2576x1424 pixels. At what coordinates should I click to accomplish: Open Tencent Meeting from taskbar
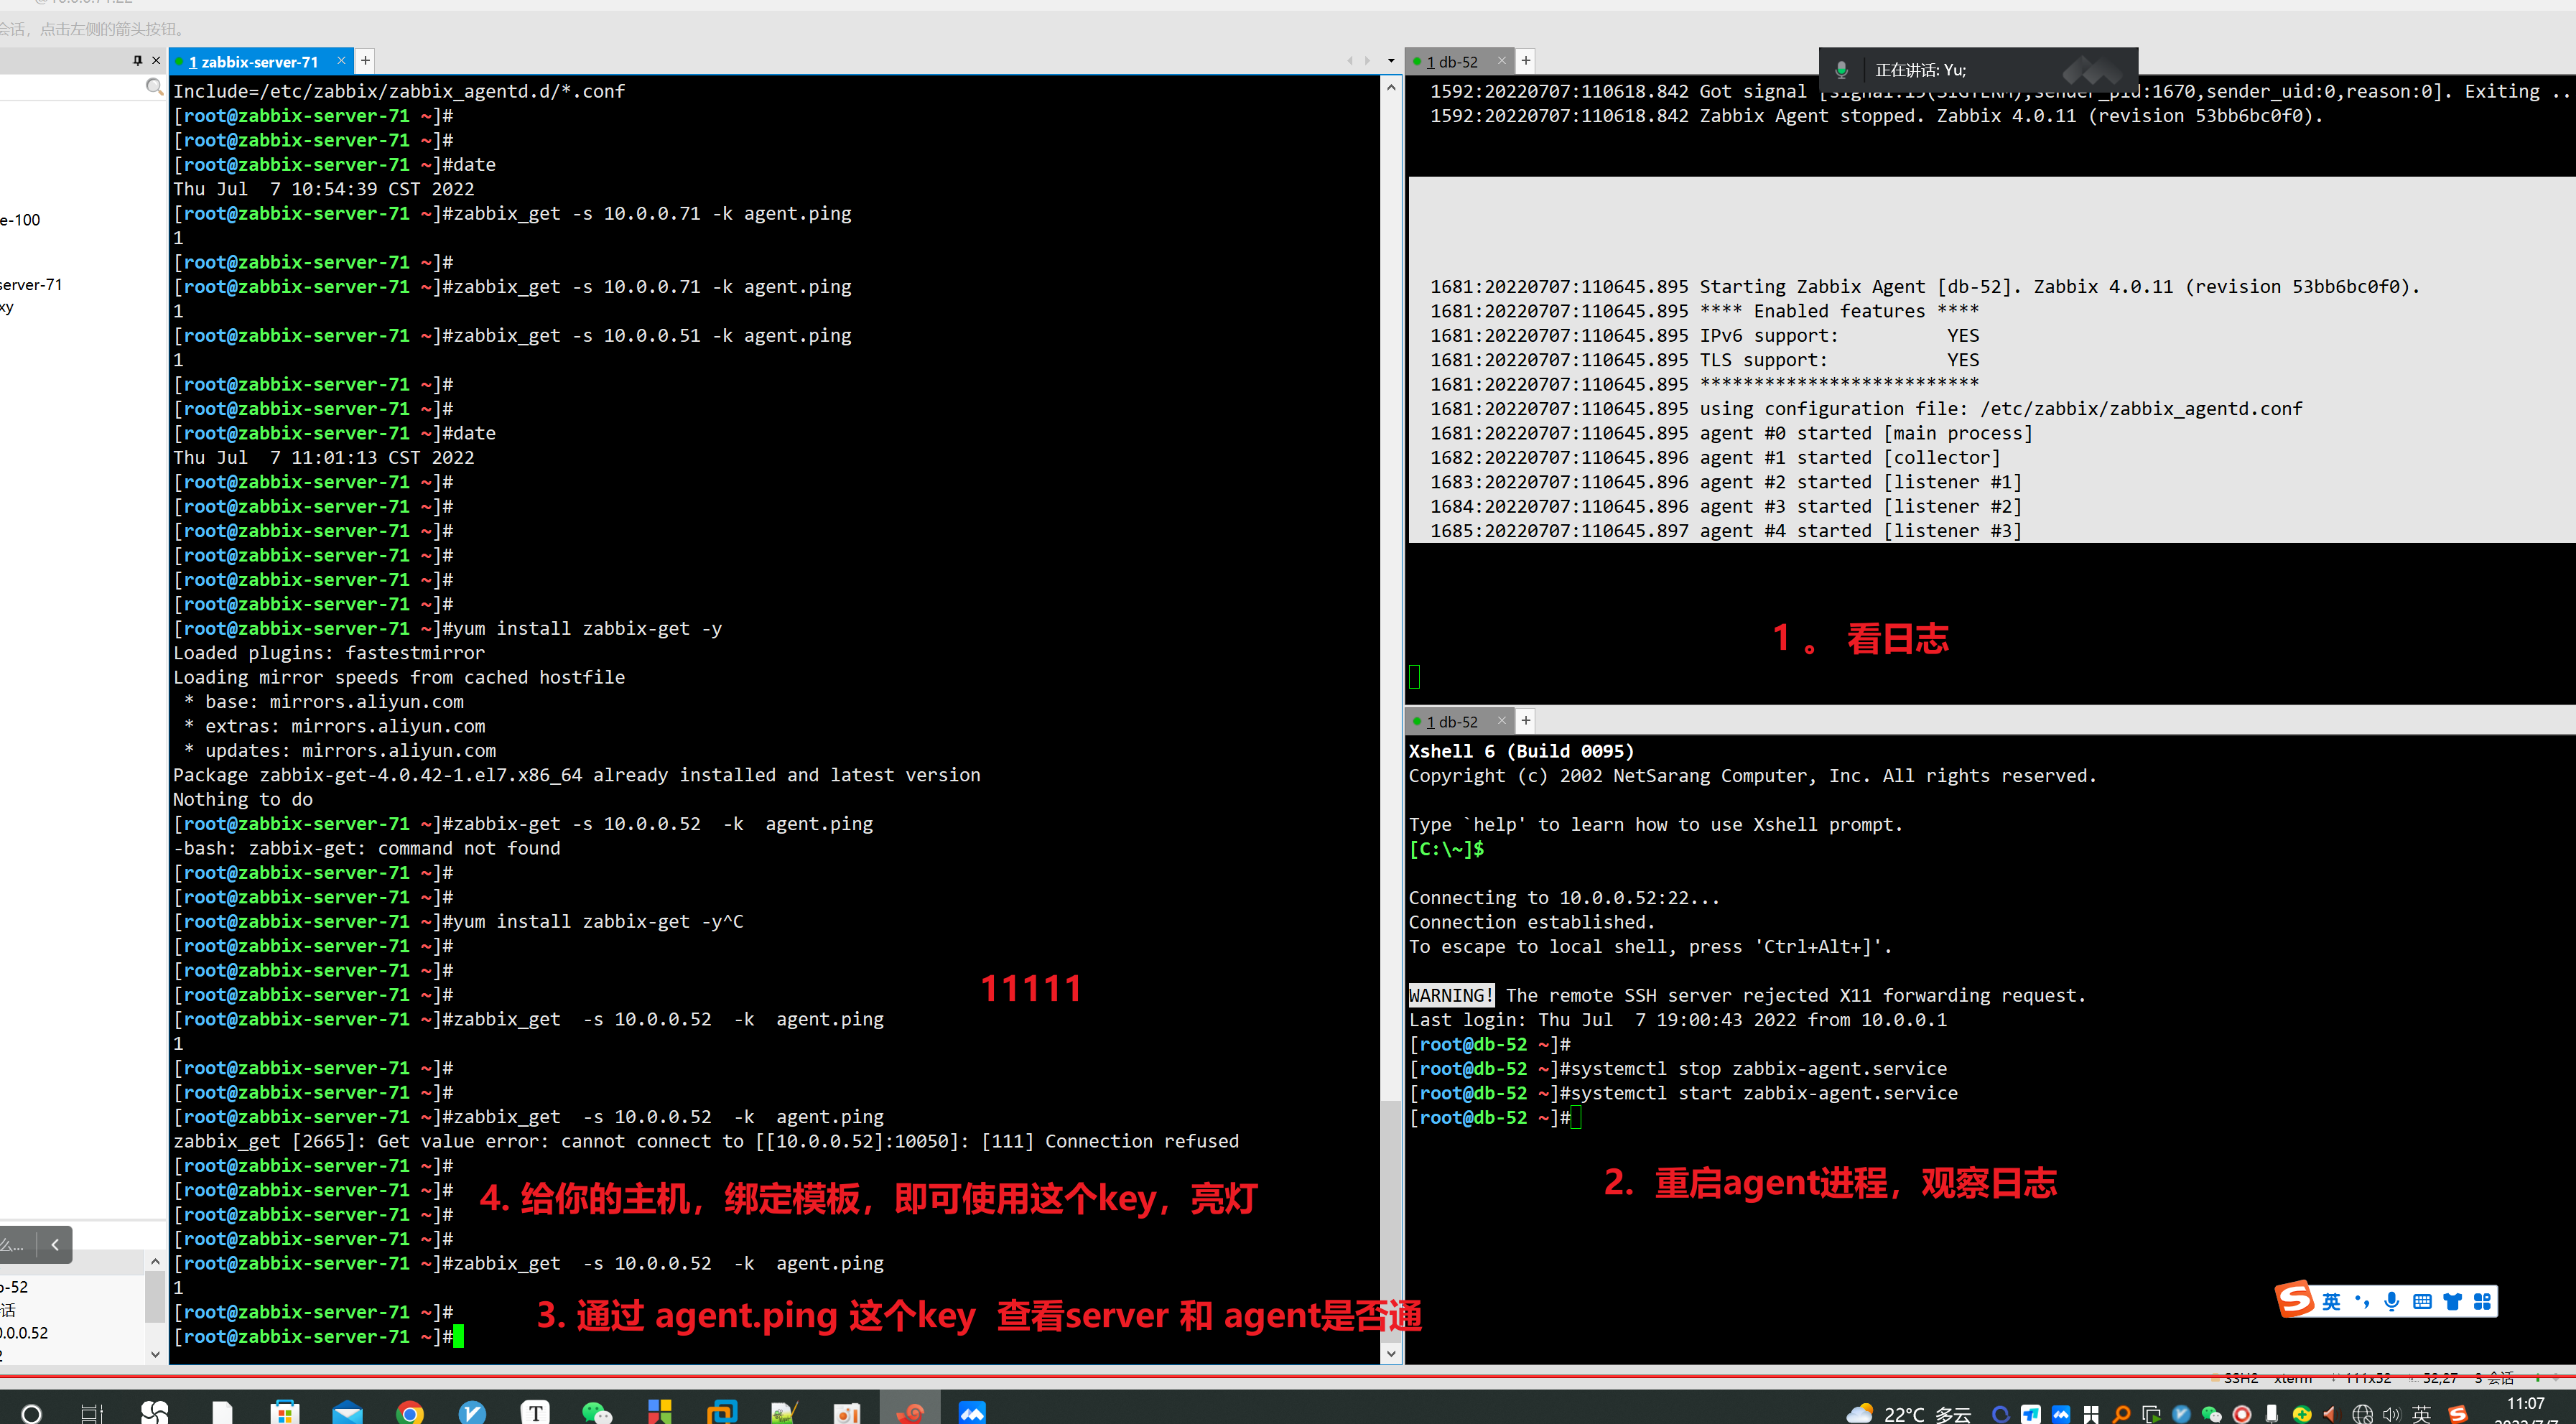[x=972, y=1411]
